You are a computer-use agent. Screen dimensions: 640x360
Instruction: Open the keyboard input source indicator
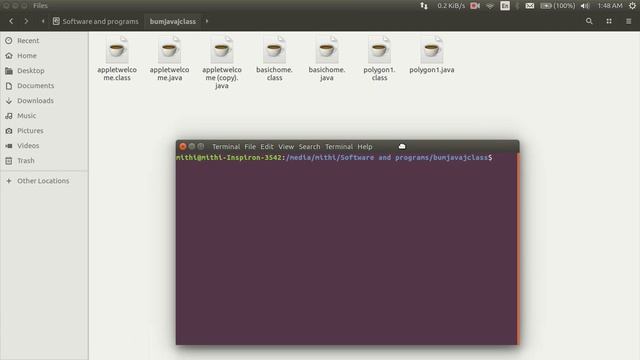point(505,6)
